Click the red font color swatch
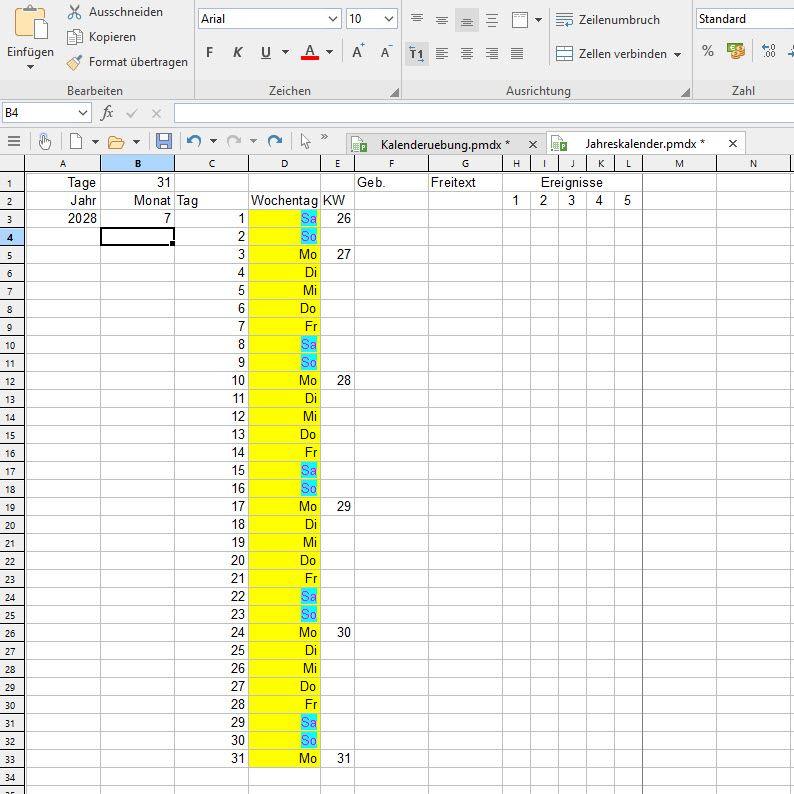 pos(309,53)
